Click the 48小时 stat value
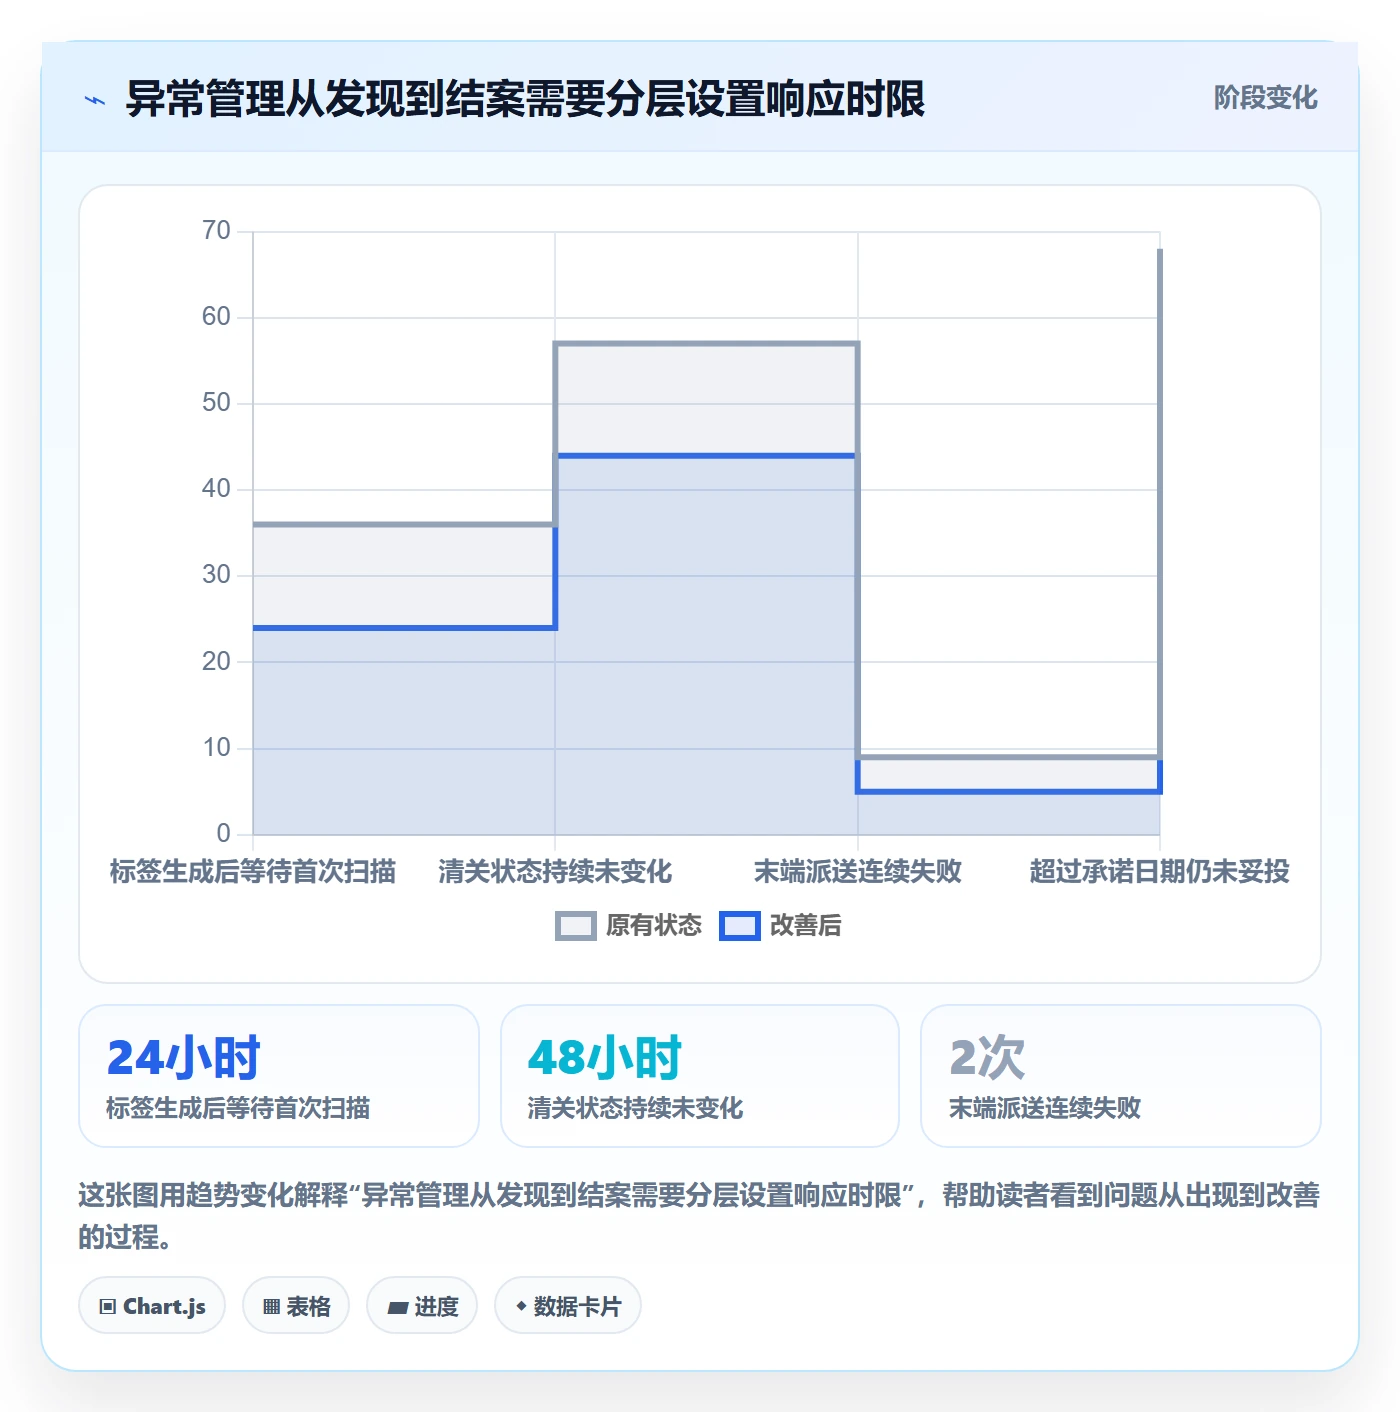This screenshot has height=1412, width=1400. click(x=605, y=1057)
